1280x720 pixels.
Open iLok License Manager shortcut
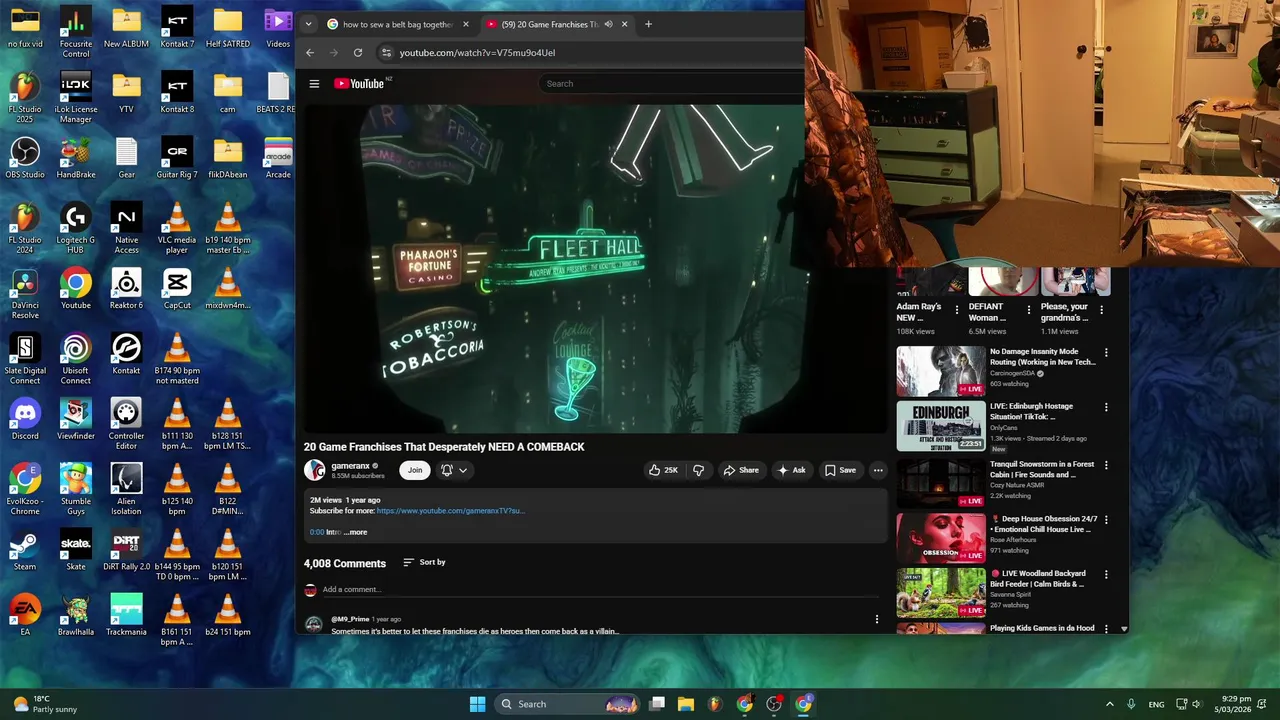(x=76, y=98)
